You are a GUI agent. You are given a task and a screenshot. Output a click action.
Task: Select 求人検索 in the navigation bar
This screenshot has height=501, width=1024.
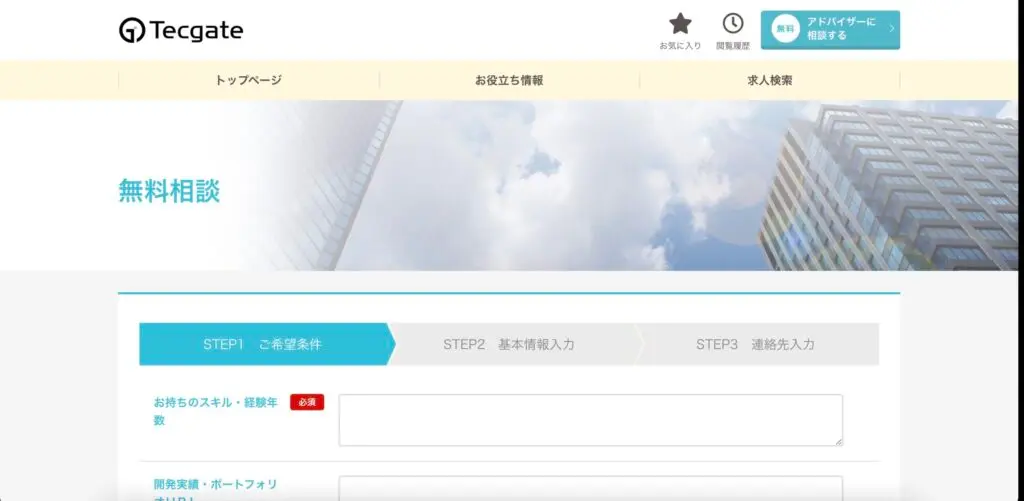tap(769, 80)
